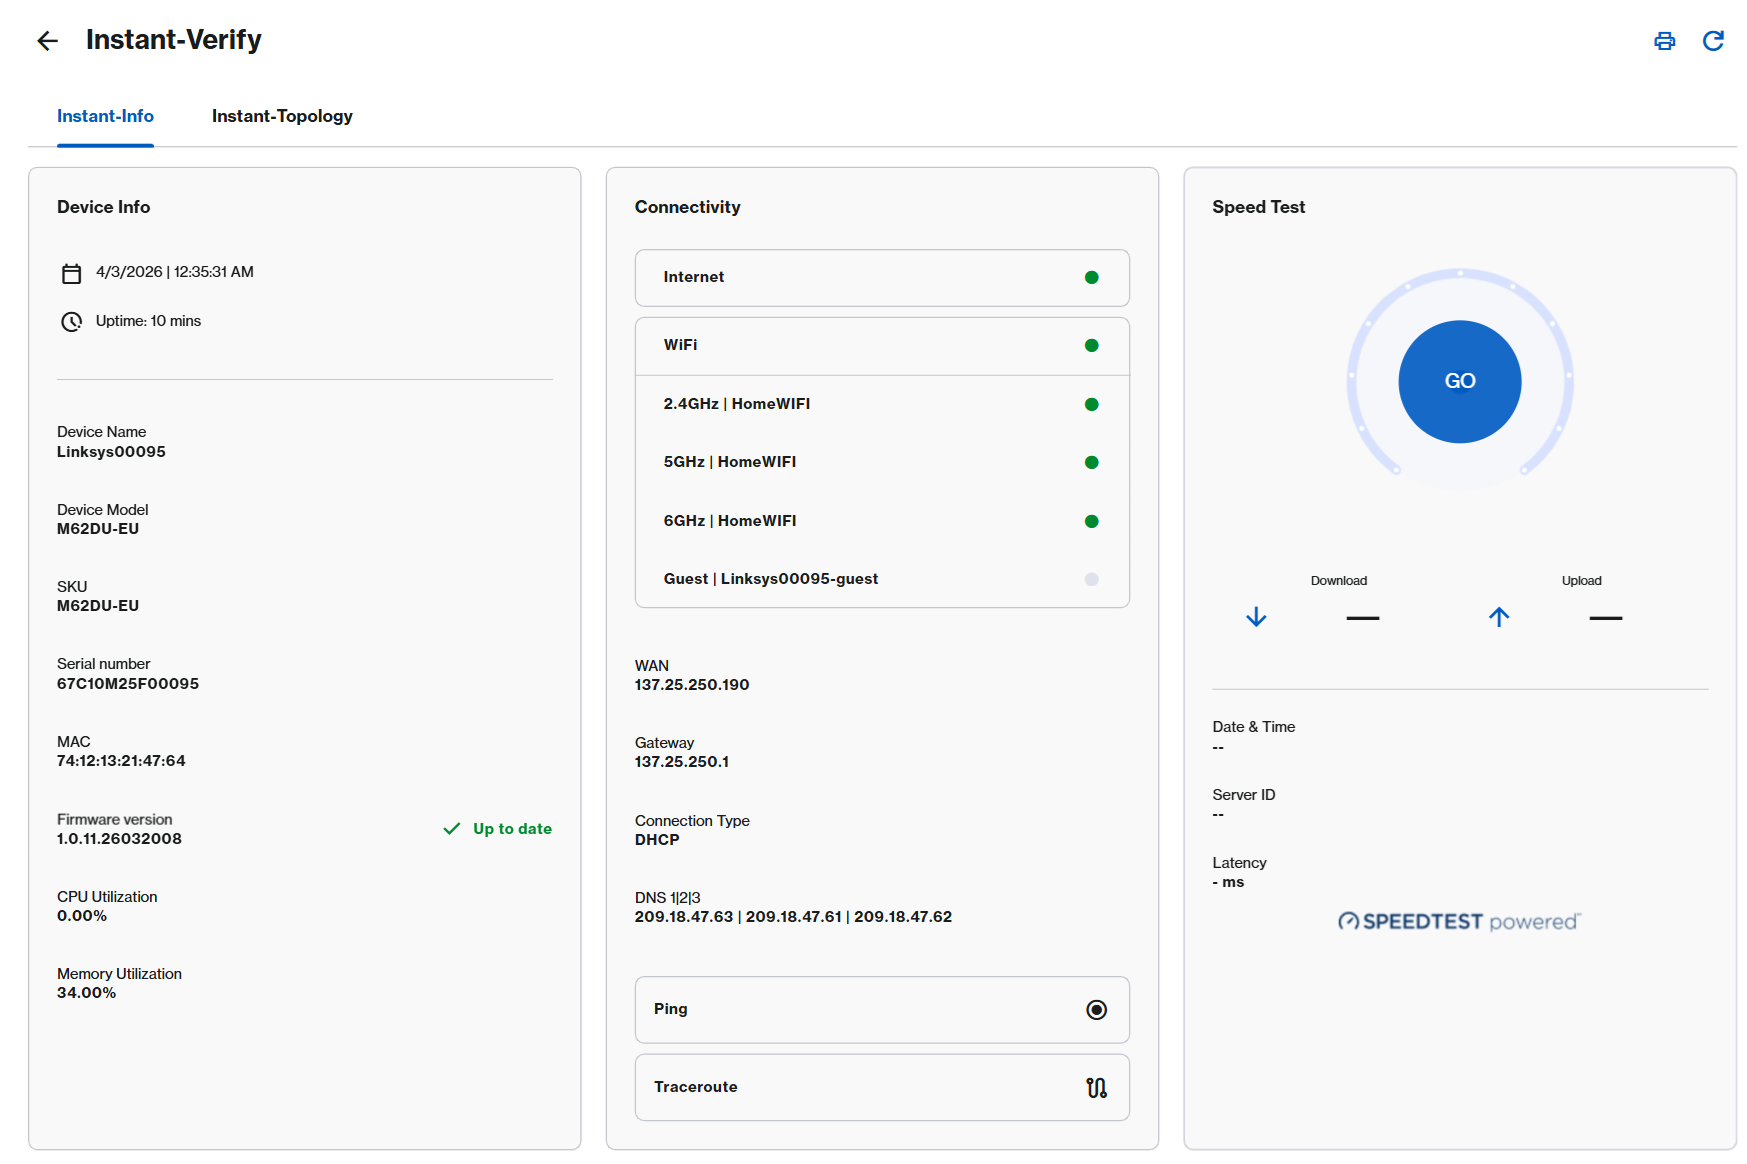Image resolution: width=1747 pixels, height=1164 pixels.
Task: Click the refresh icon to reload the page
Action: pos(1714,41)
